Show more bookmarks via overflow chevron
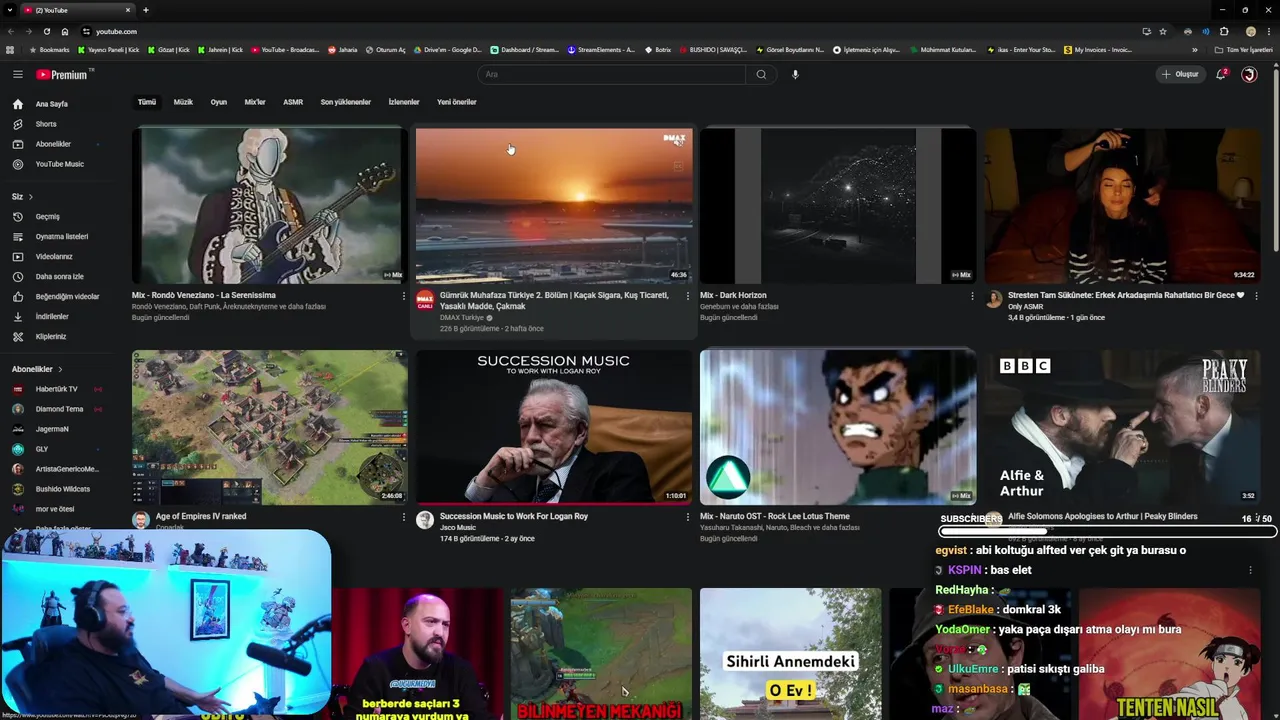1280x720 pixels. click(x=1194, y=50)
